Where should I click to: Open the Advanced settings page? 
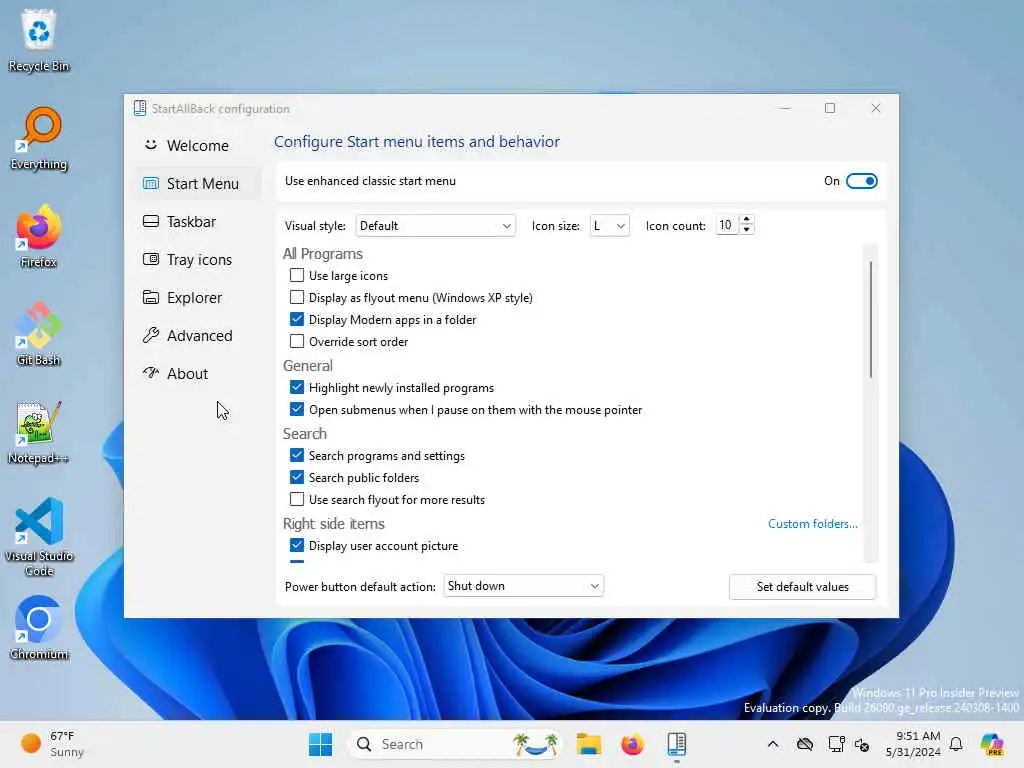coord(198,335)
